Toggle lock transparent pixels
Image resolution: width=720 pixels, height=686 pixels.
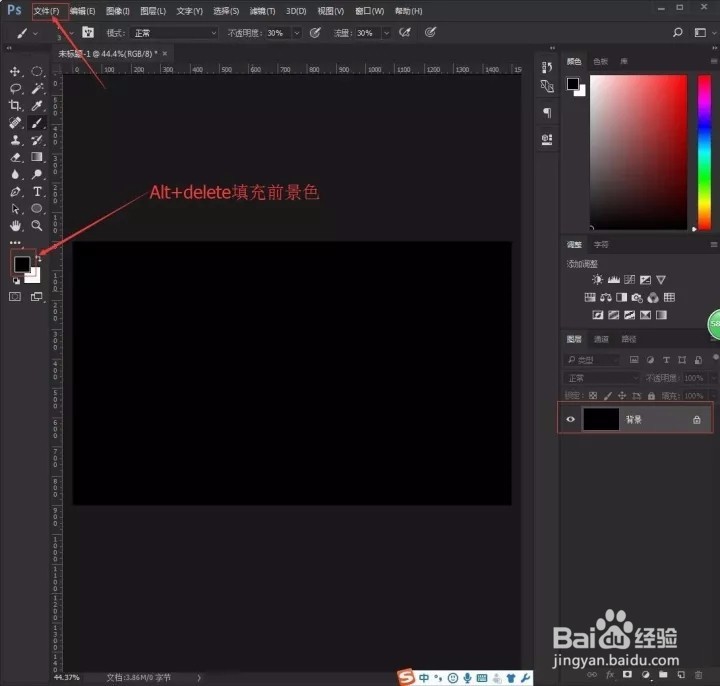click(593, 396)
